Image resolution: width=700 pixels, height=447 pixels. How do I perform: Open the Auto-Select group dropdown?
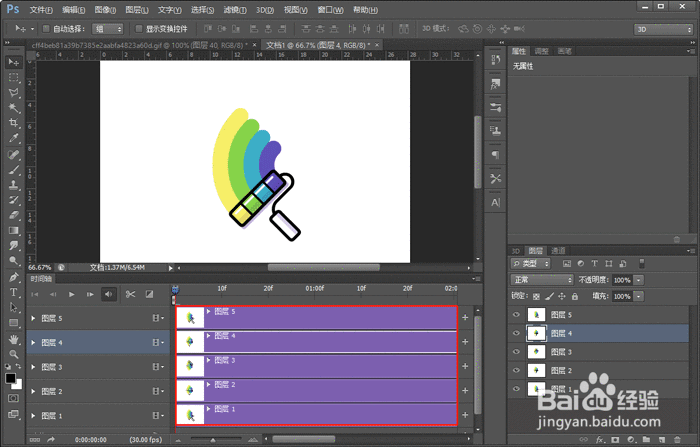(x=107, y=29)
